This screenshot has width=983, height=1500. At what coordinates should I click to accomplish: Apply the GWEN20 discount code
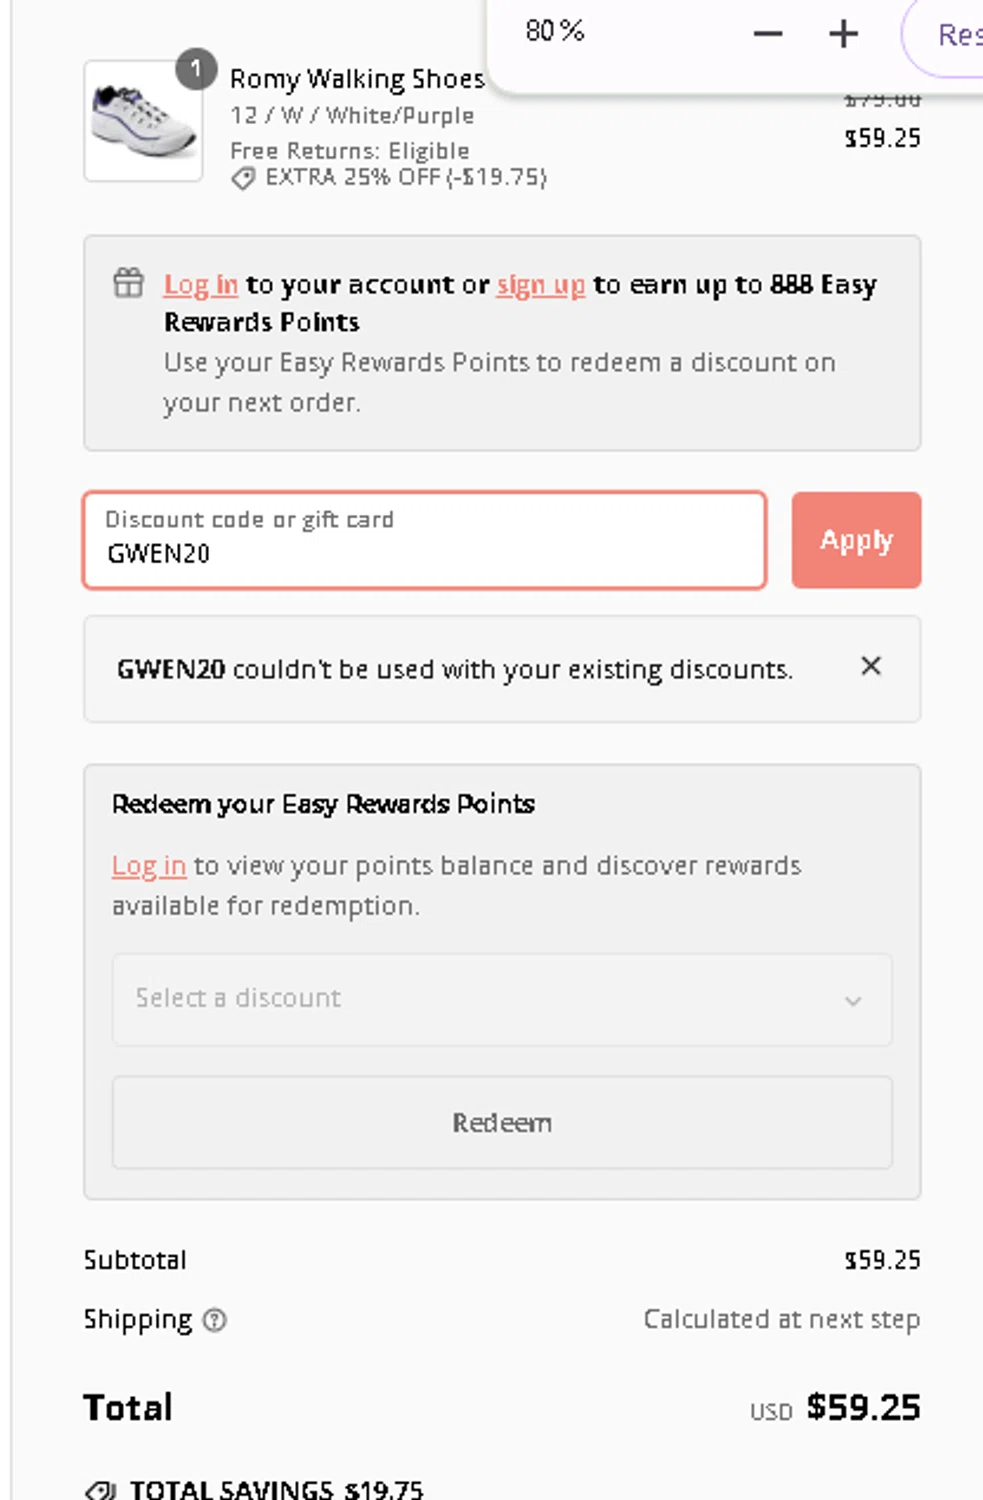point(856,540)
